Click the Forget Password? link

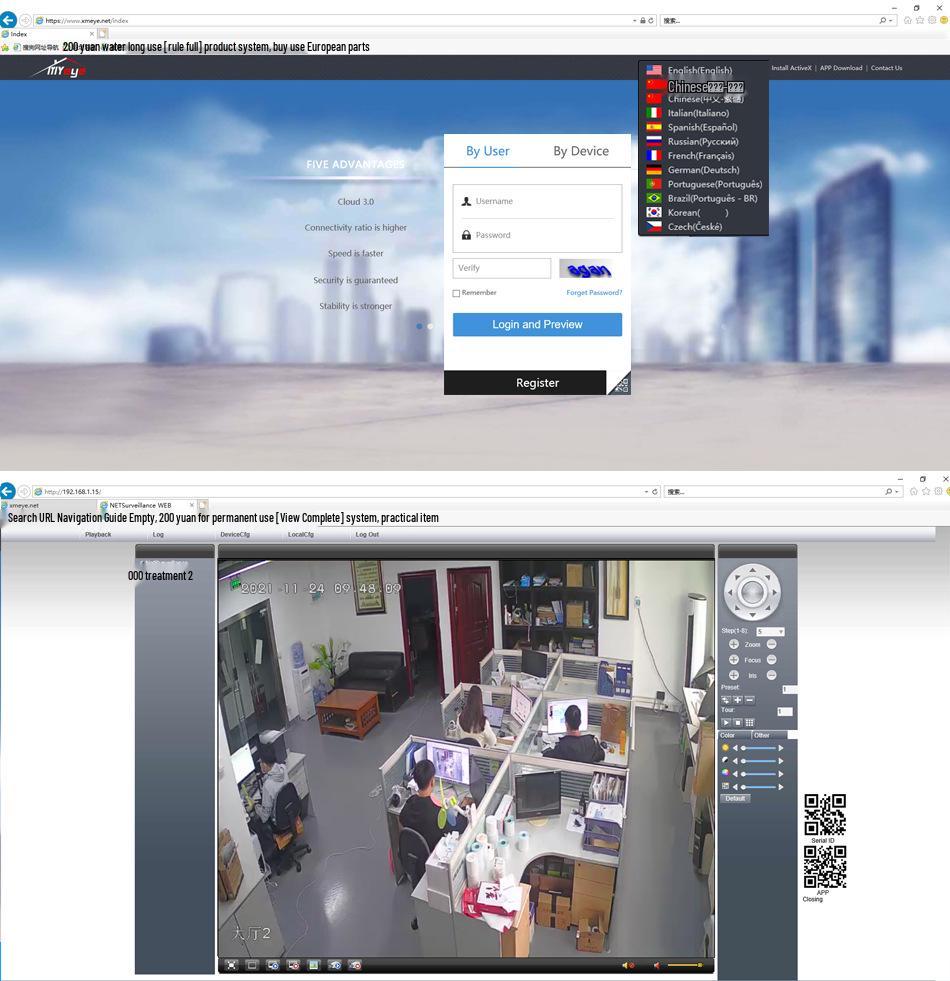[x=594, y=293]
